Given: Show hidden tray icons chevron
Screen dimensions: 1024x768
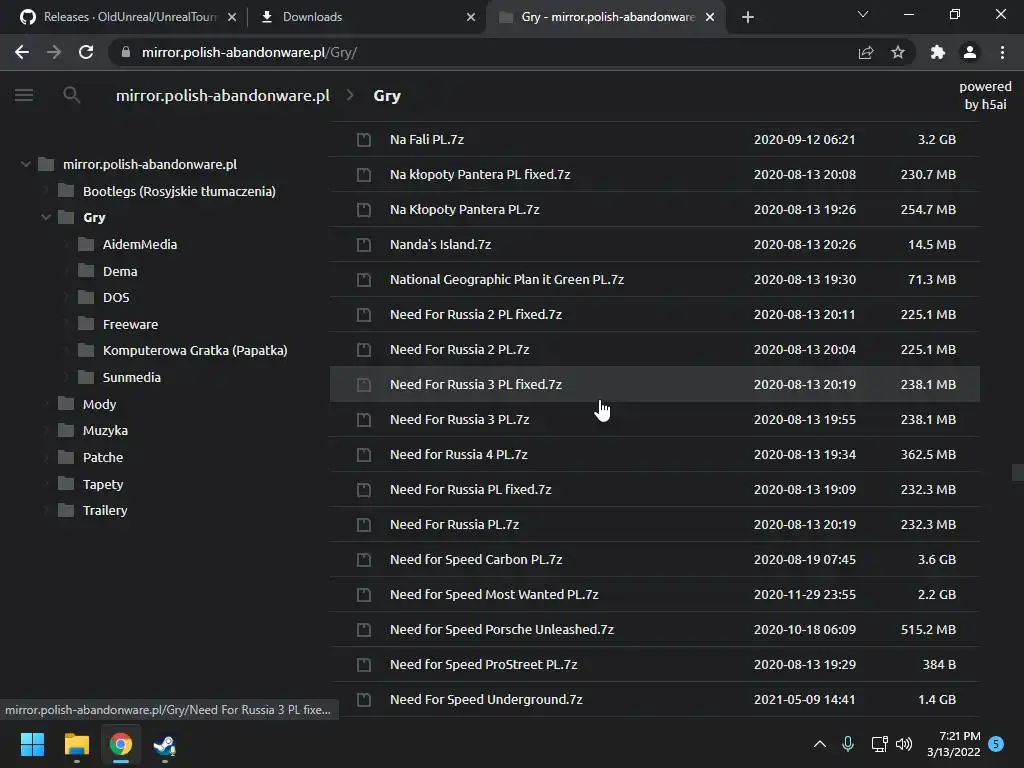Looking at the screenshot, I should pos(820,744).
